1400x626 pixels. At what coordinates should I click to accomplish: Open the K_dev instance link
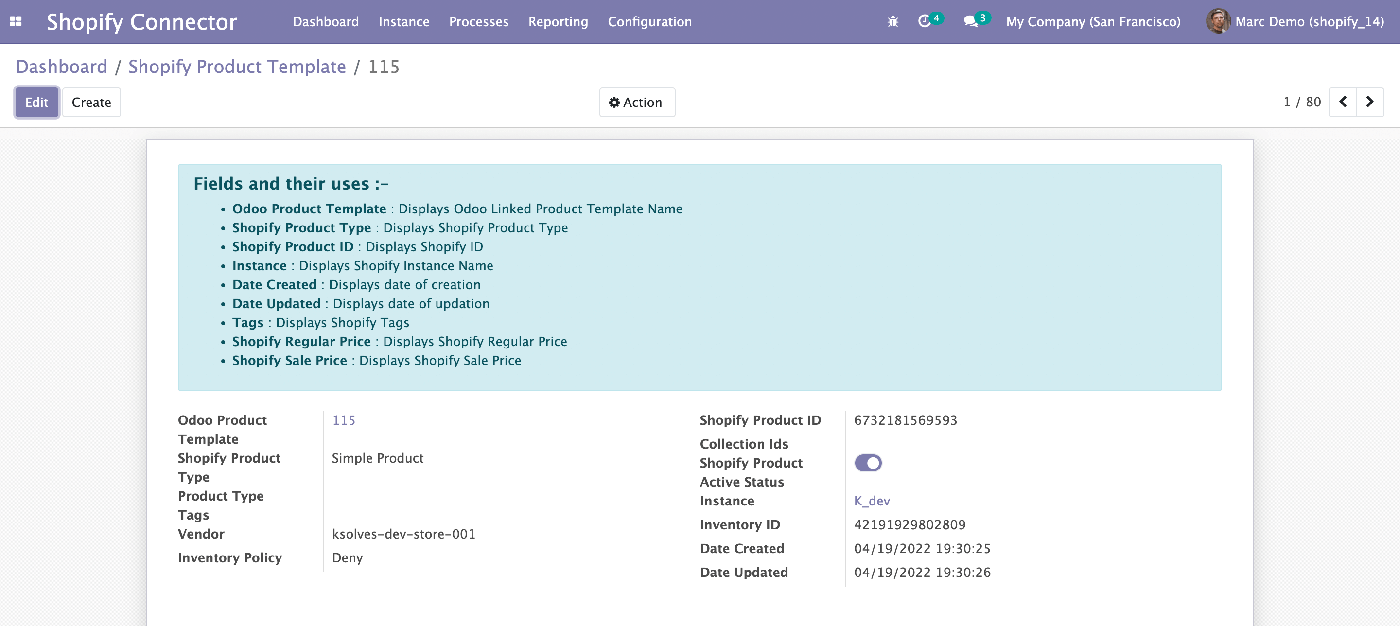(x=872, y=501)
